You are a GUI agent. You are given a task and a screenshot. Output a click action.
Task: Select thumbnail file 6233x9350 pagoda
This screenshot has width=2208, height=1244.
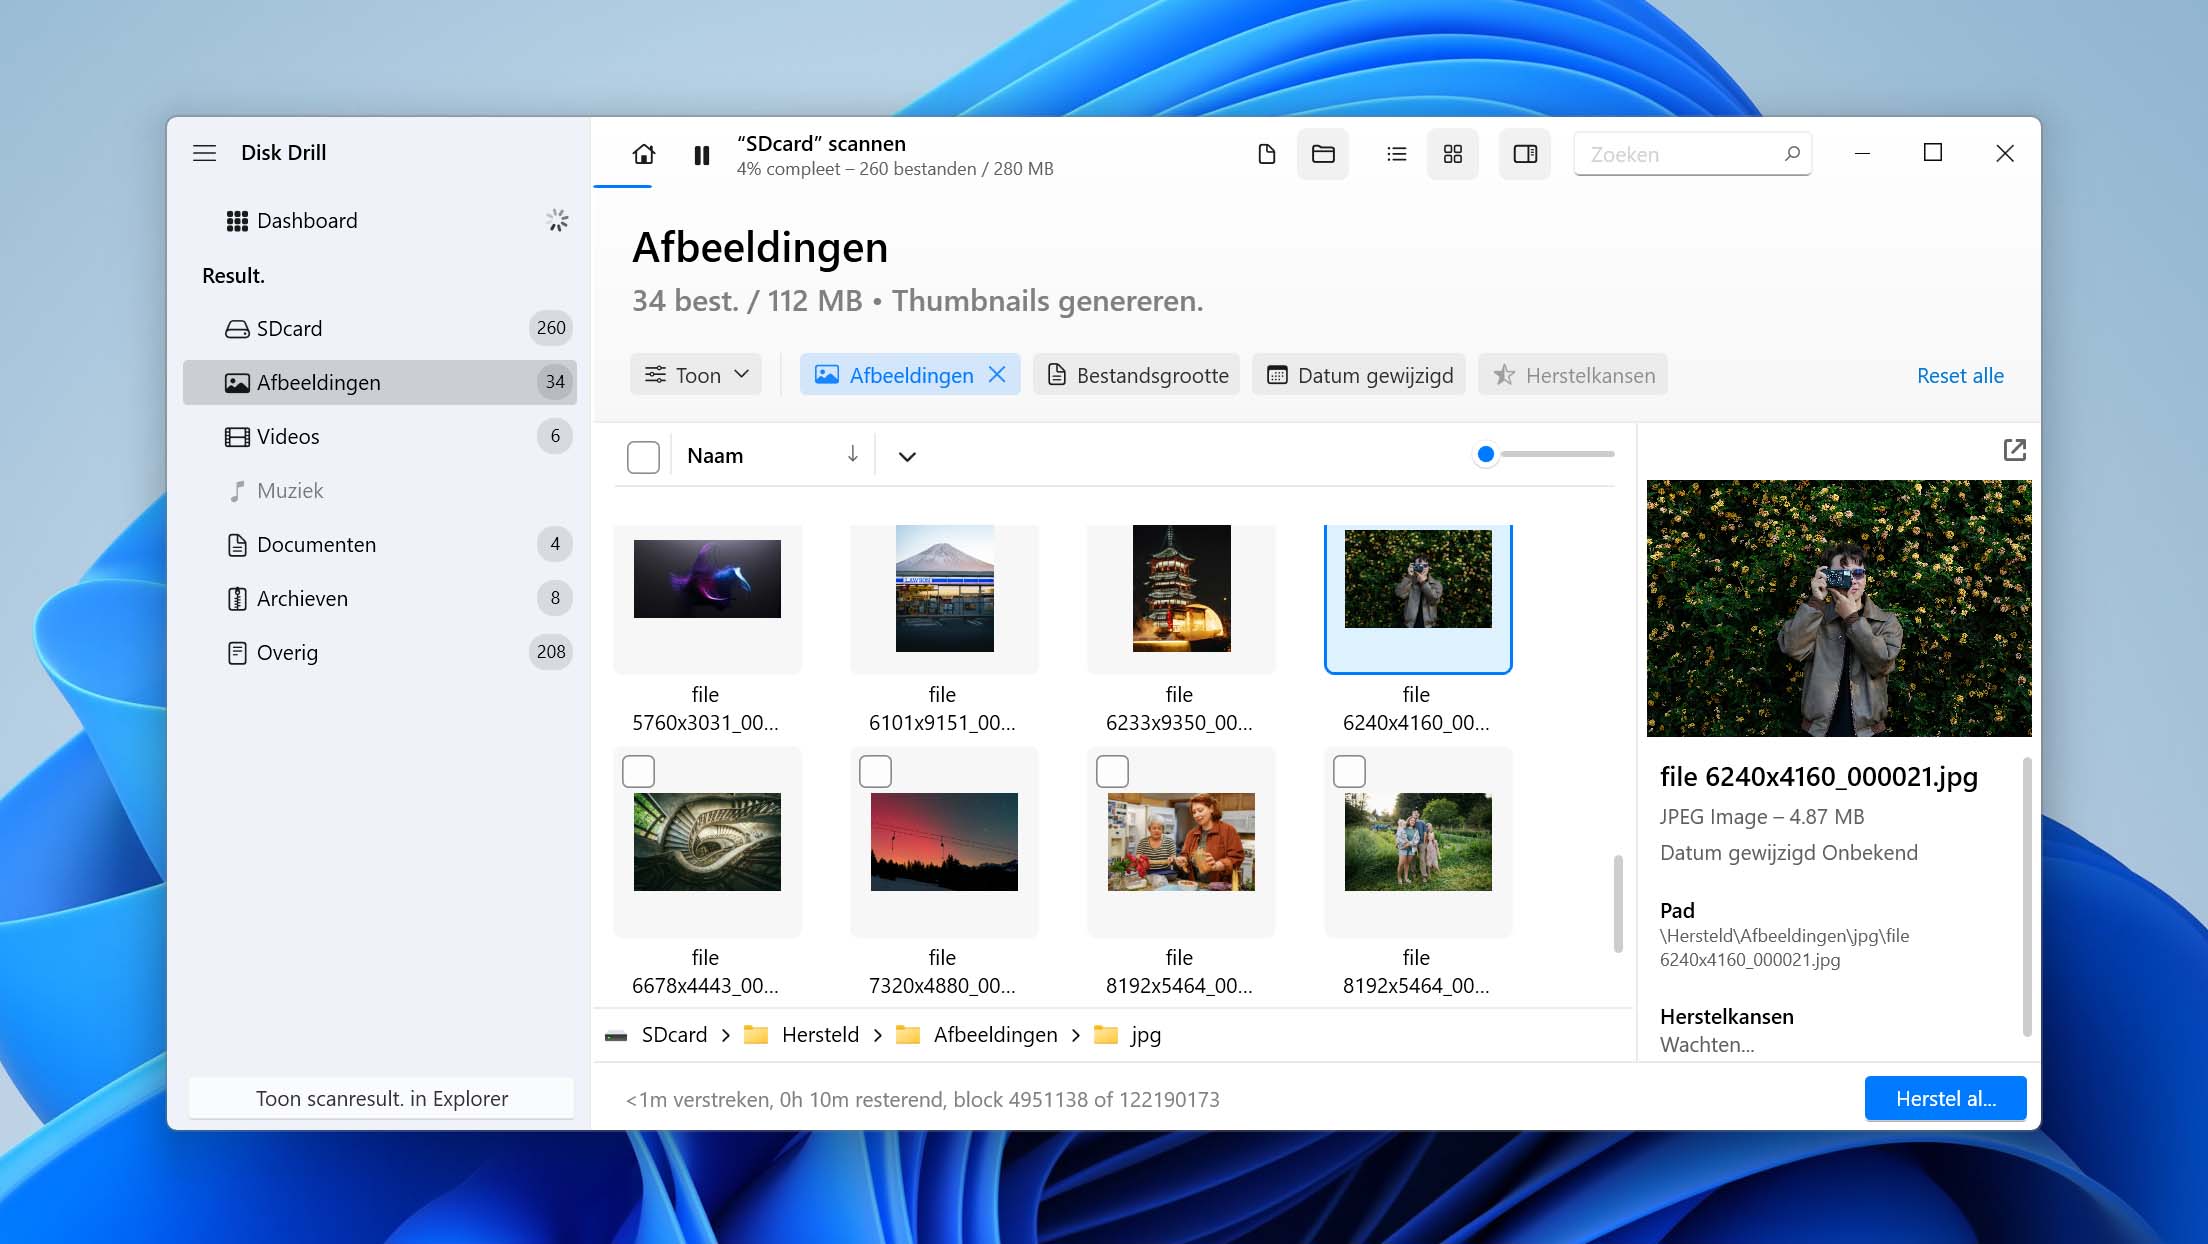click(x=1181, y=588)
